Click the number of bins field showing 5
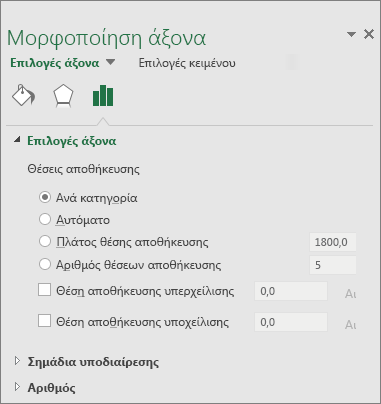 [x=333, y=265]
